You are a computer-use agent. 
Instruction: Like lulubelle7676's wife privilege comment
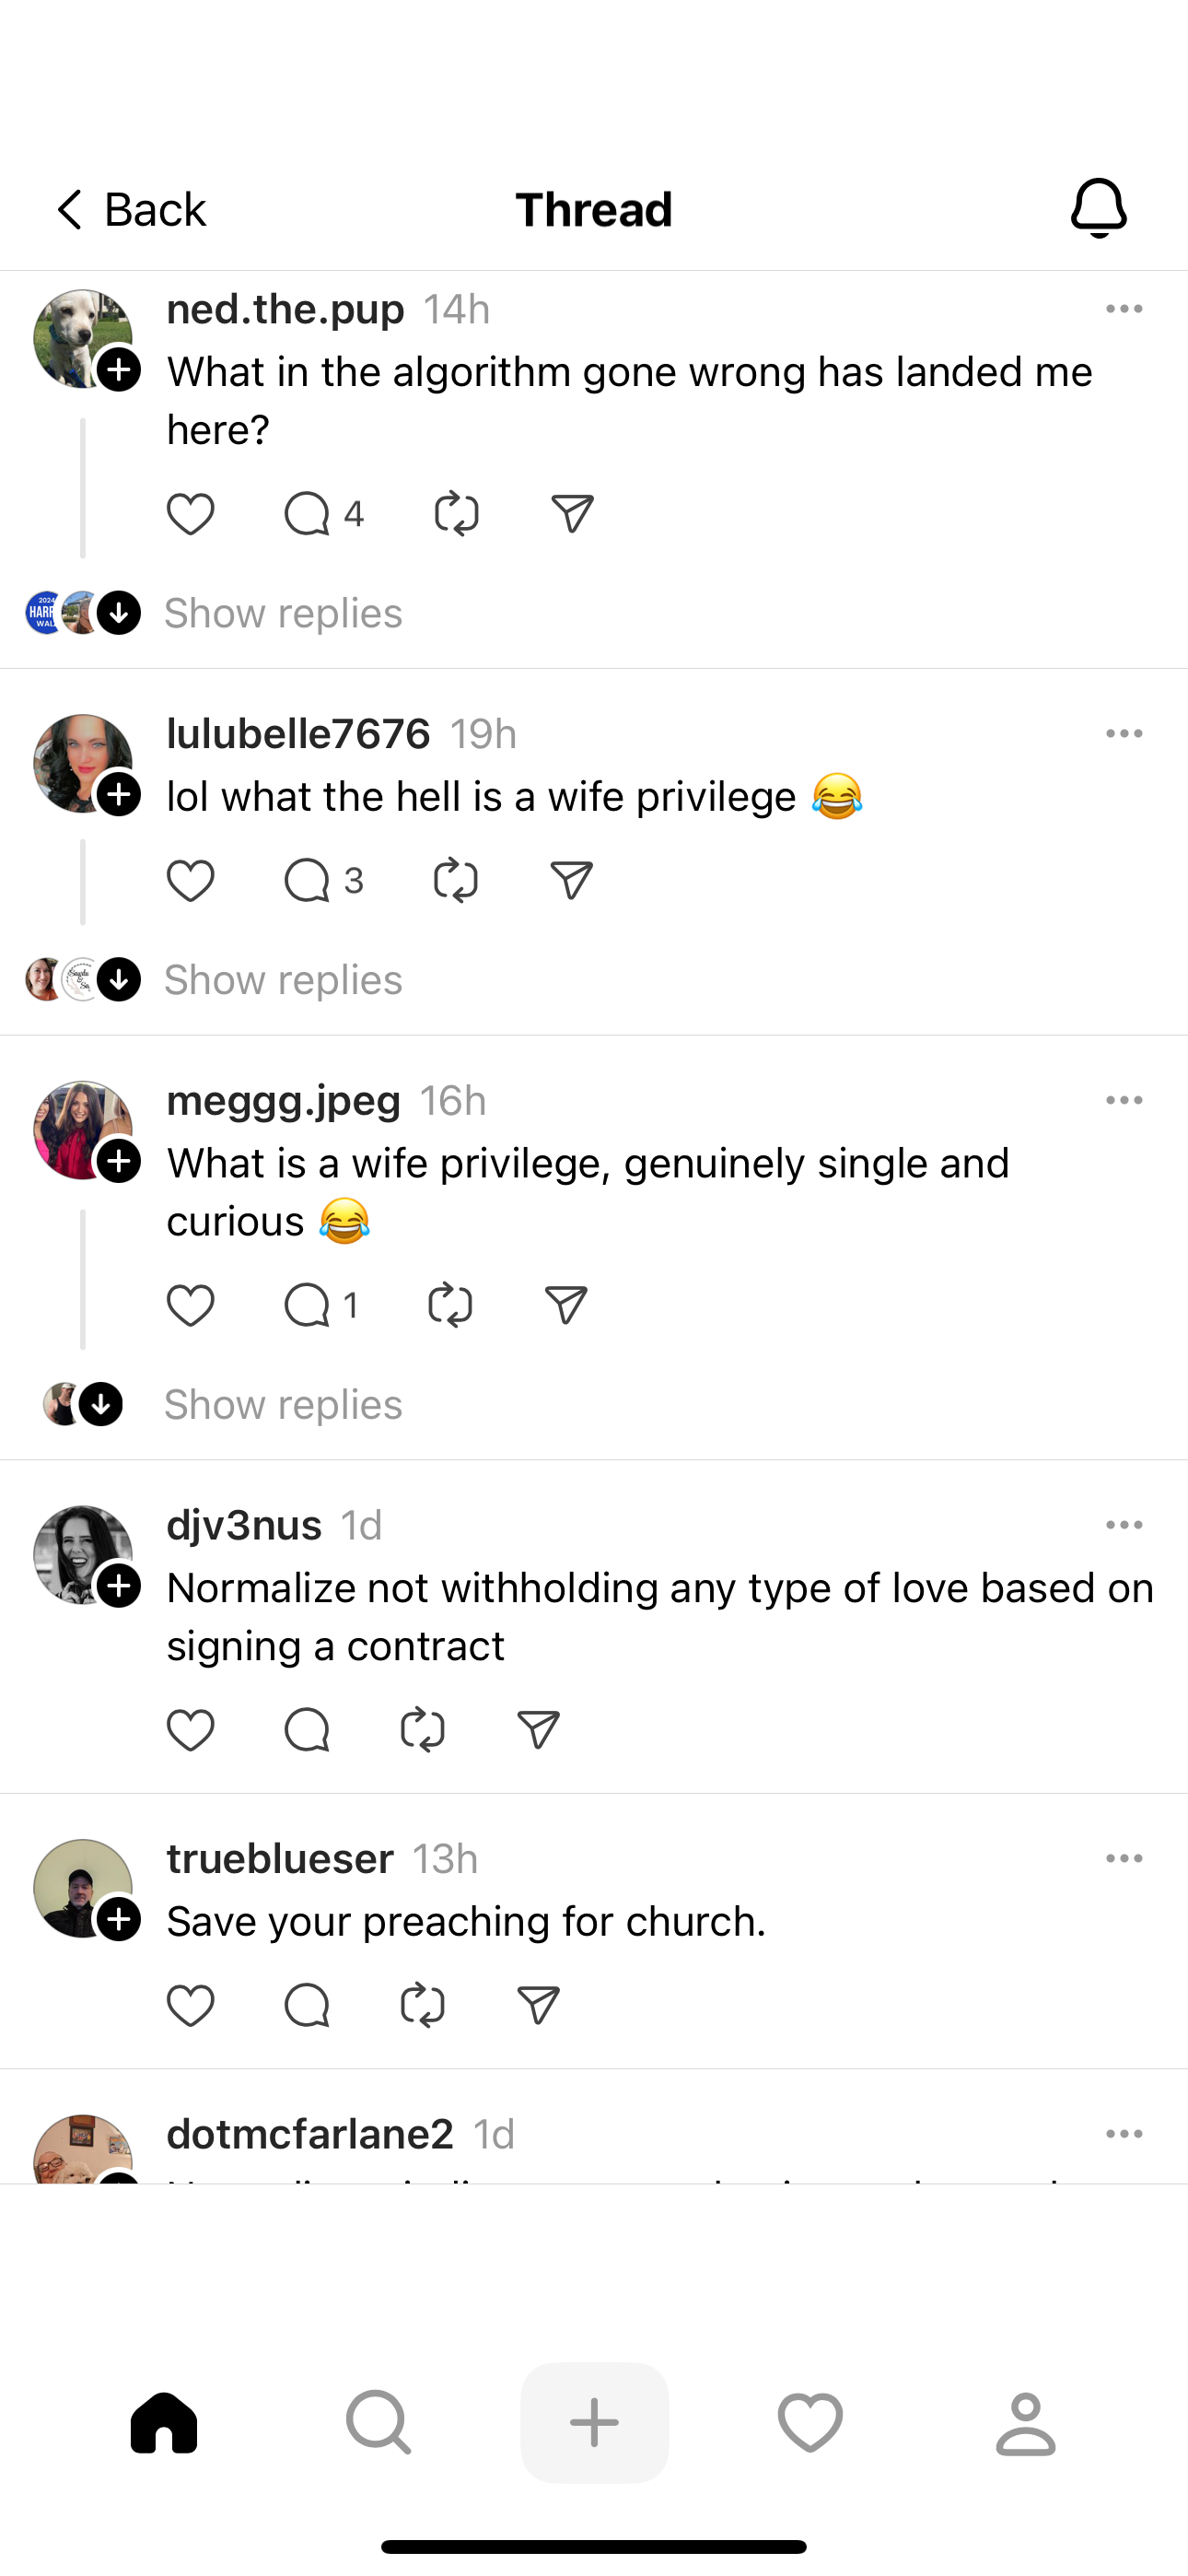[190, 881]
